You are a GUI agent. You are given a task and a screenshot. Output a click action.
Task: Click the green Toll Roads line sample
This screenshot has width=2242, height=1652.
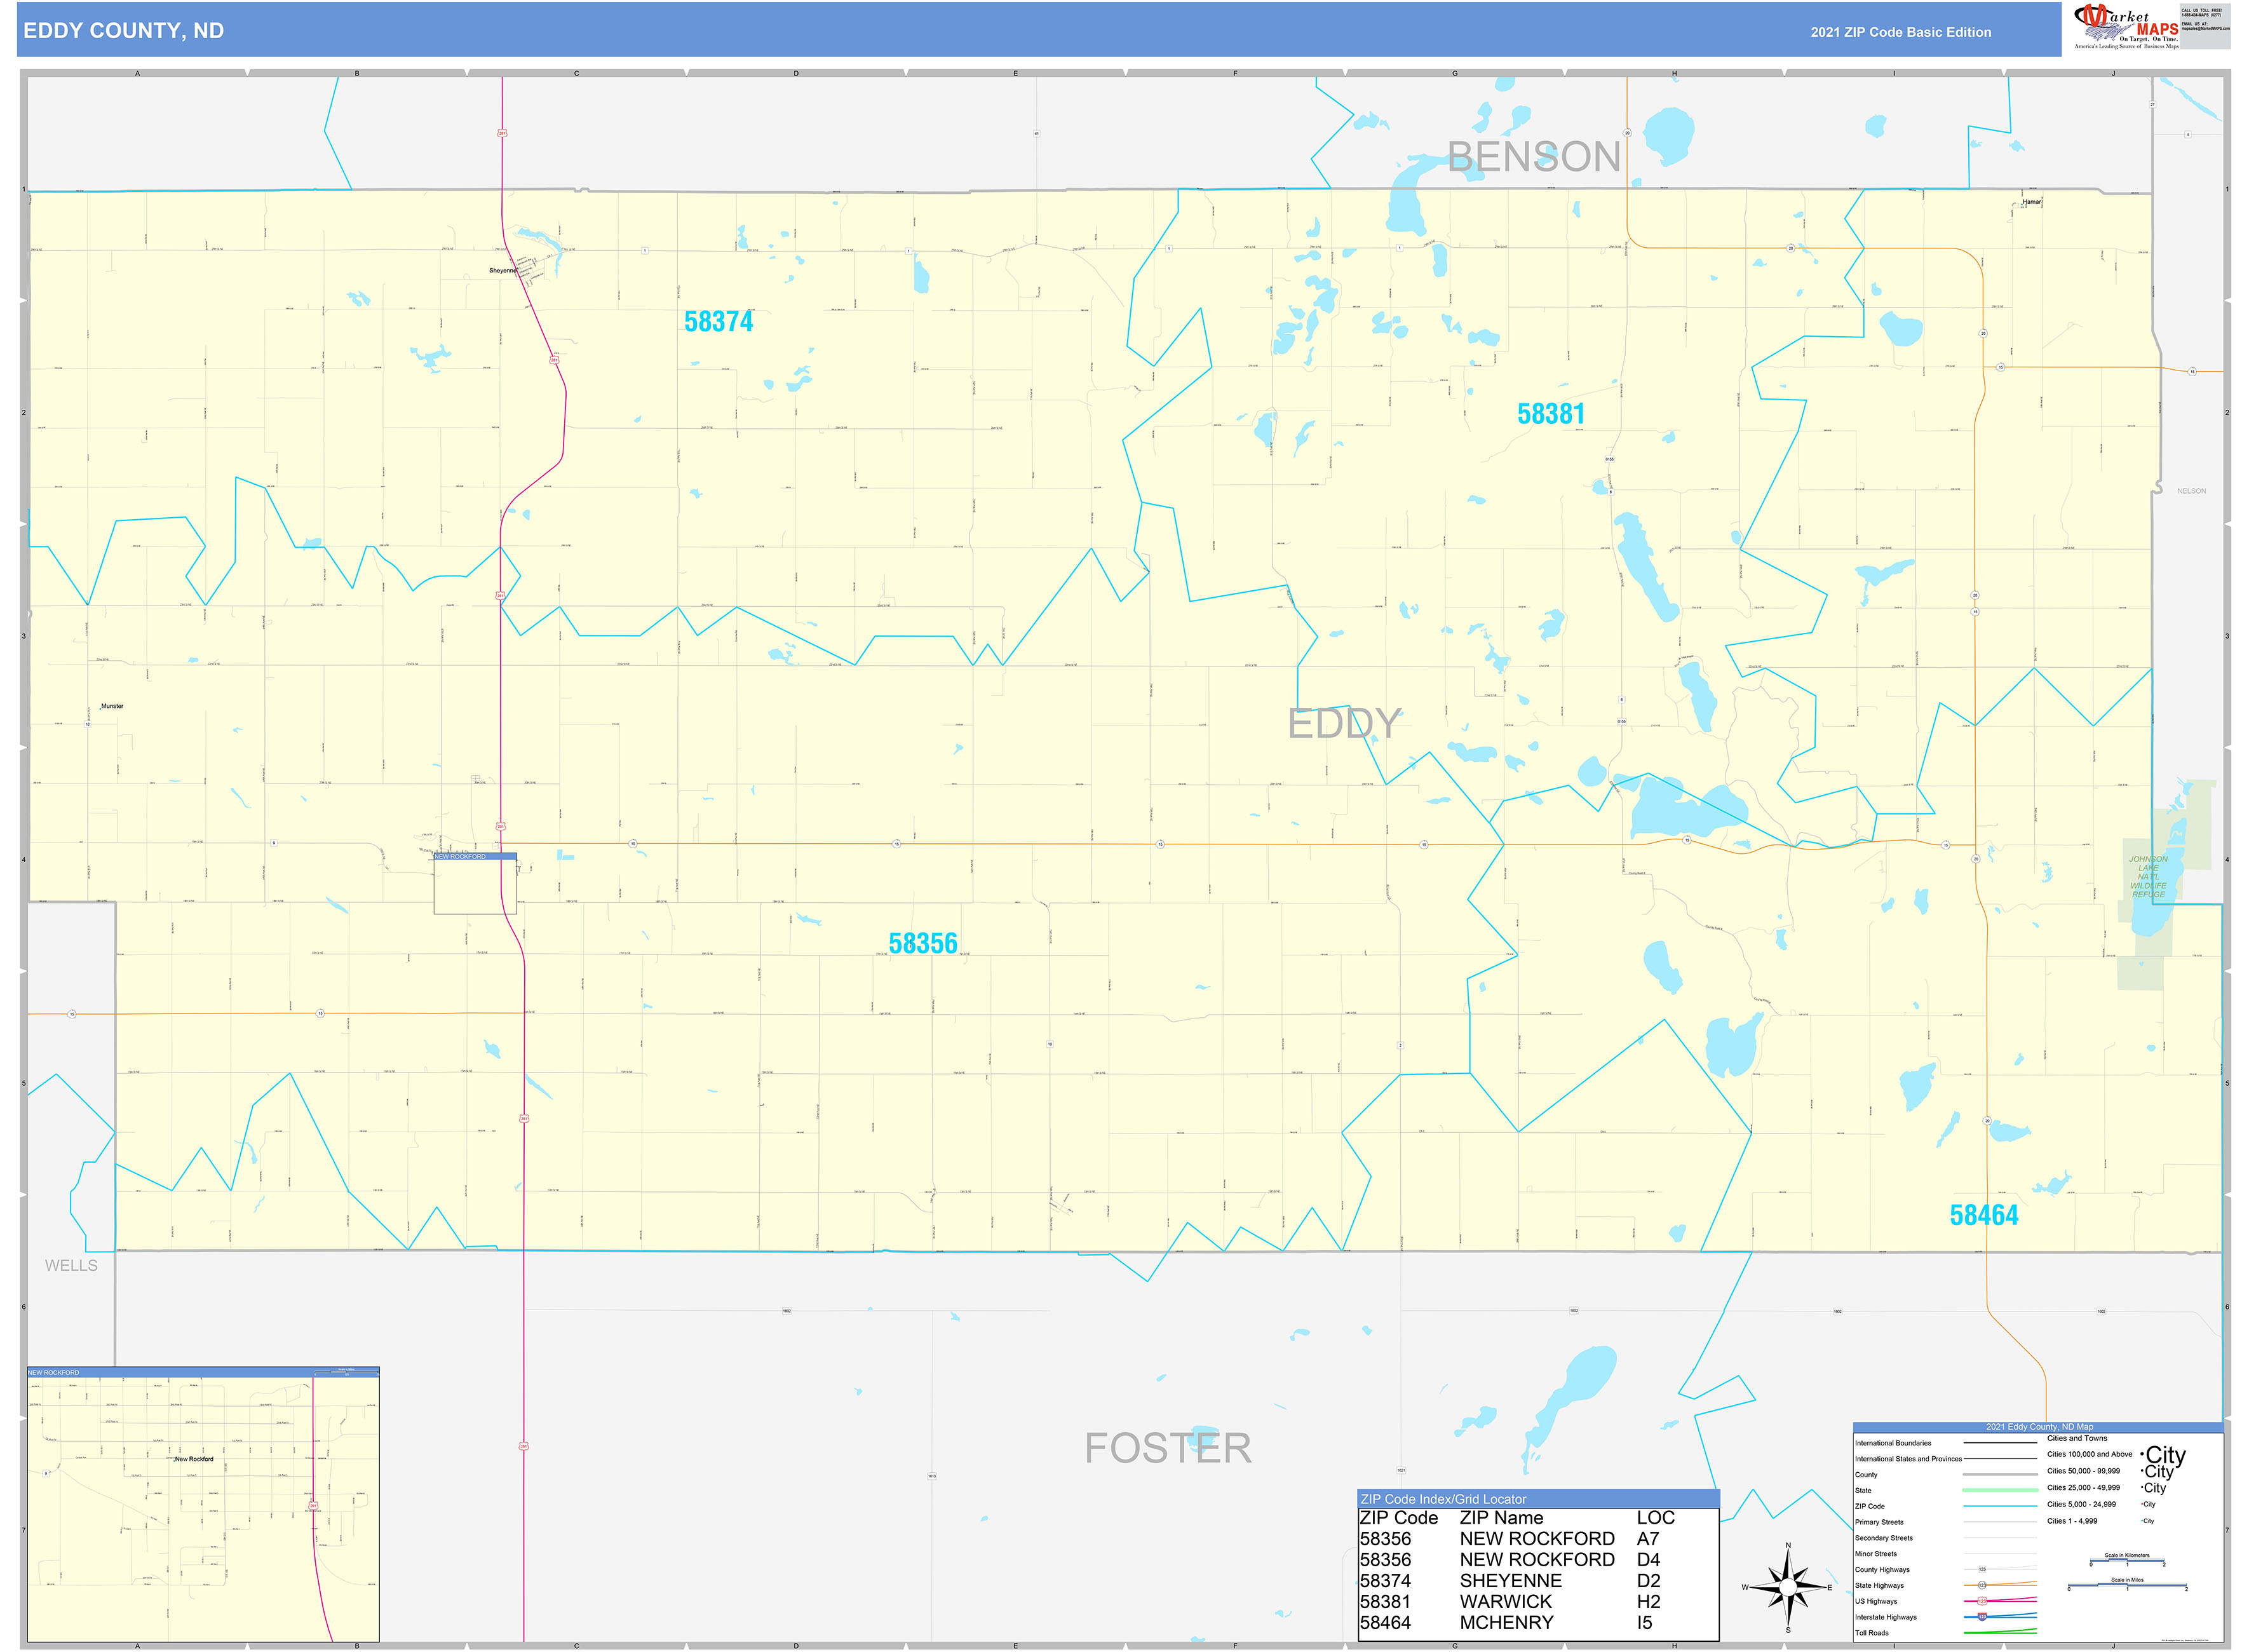point(1999,1632)
